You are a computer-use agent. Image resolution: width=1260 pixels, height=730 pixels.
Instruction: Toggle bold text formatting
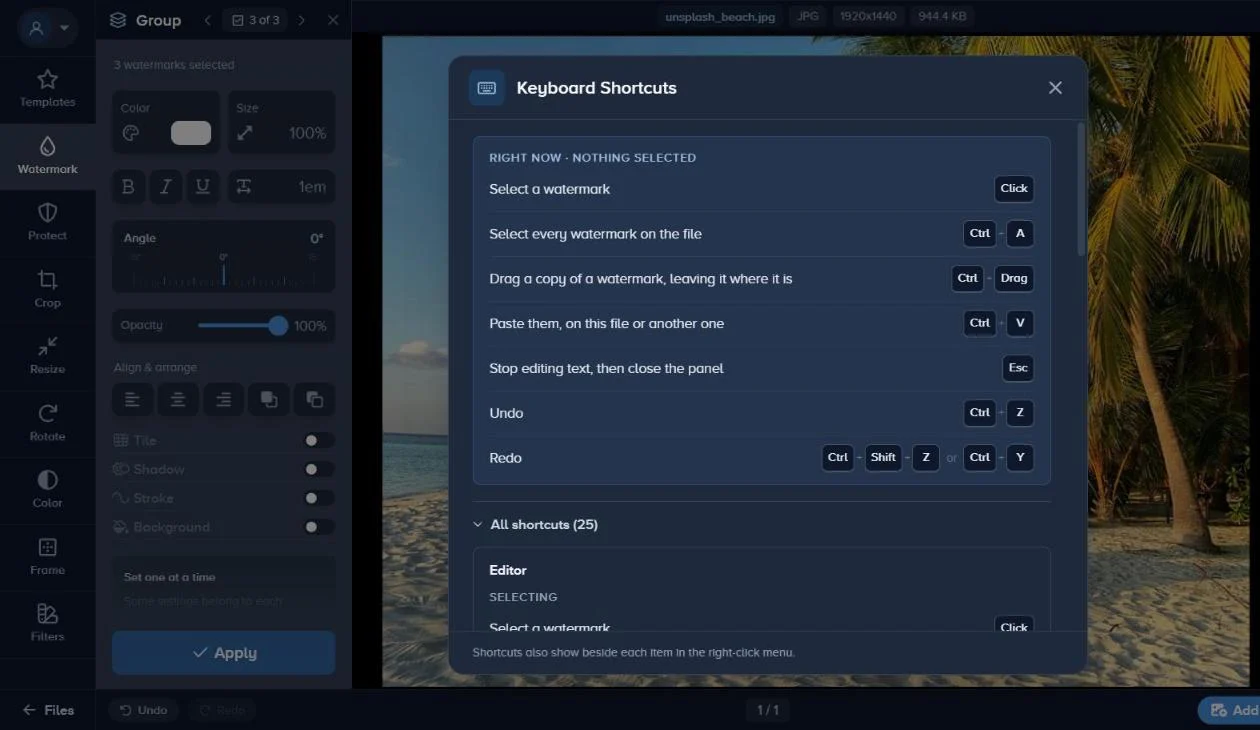[128, 187]
